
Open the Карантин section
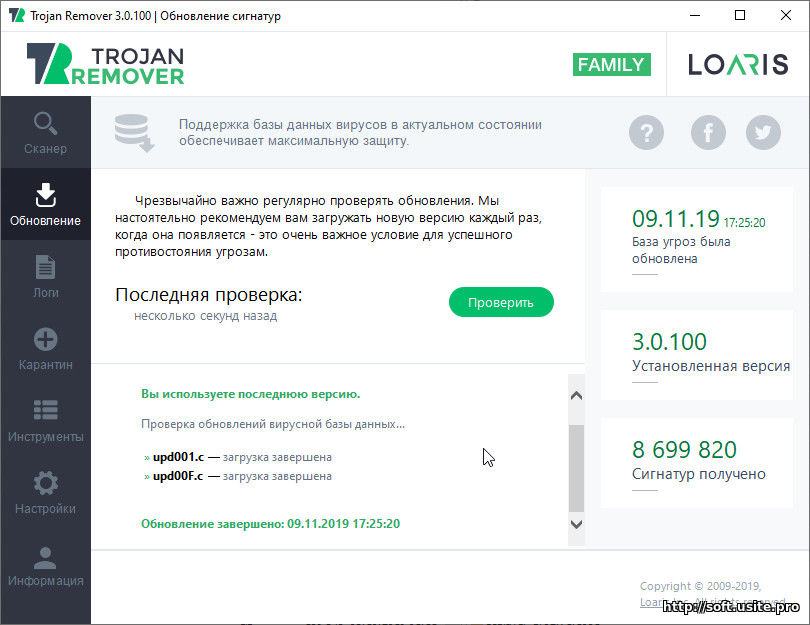(x=45, y=349)
